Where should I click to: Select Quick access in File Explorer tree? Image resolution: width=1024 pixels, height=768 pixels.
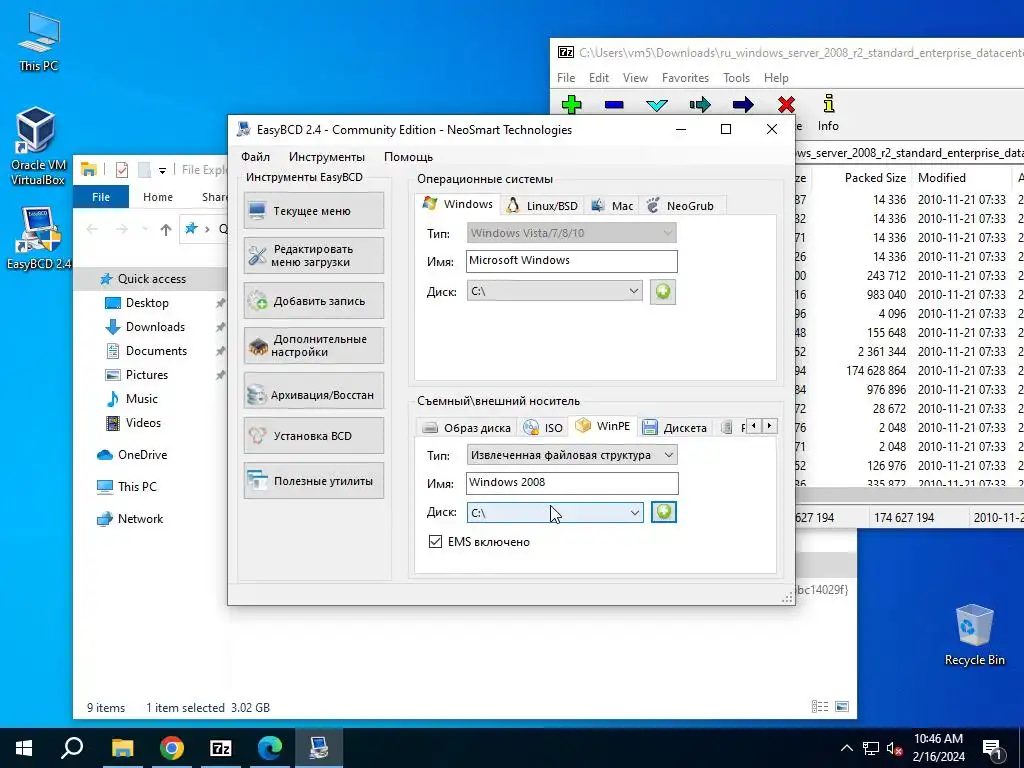tap(152, 279)
